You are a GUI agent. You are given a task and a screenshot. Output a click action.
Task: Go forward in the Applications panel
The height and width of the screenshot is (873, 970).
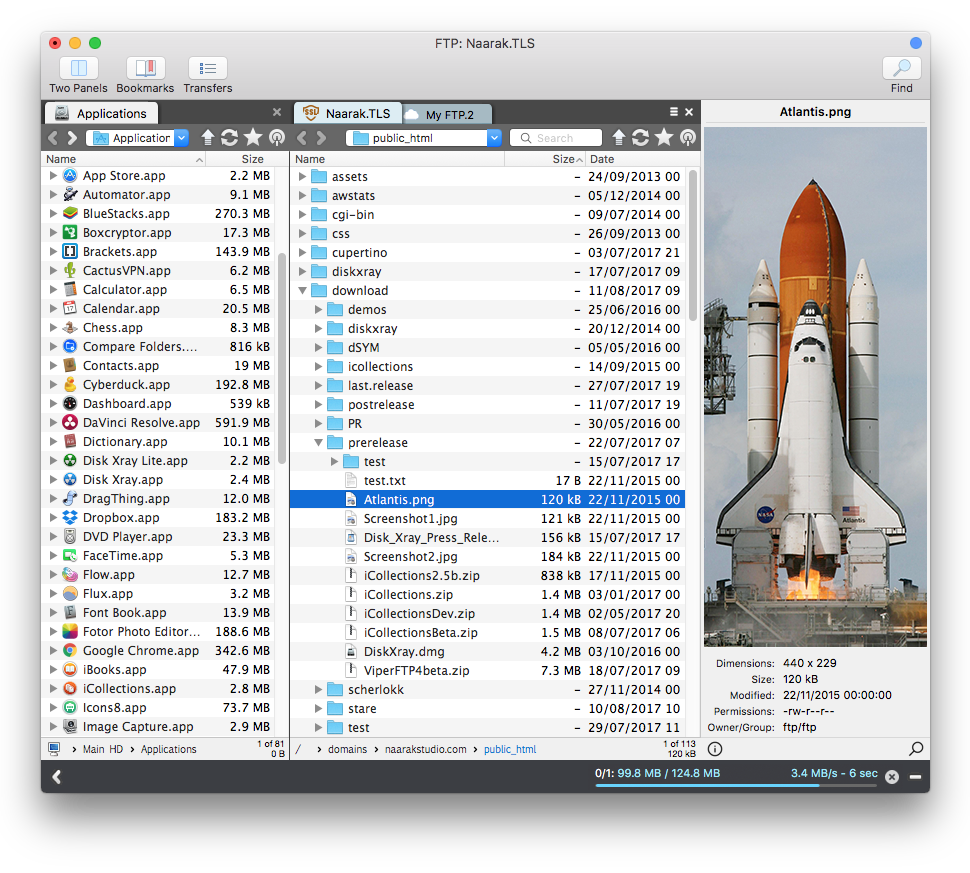[x=72, y=137]
